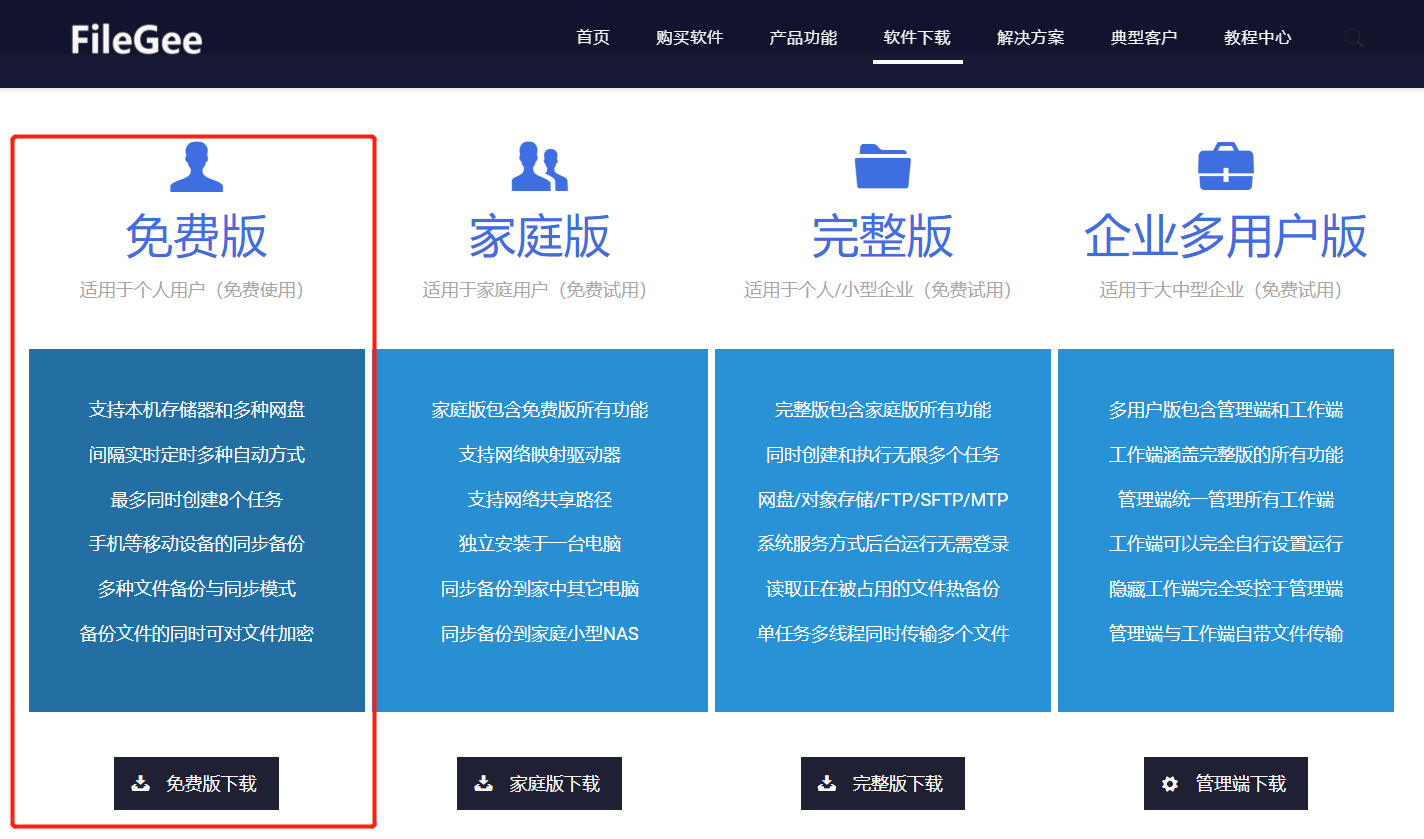The width and height of the screenshot is (1424, 839).
Task: Click the 家庭版下载 button
Action: point(540,784)
